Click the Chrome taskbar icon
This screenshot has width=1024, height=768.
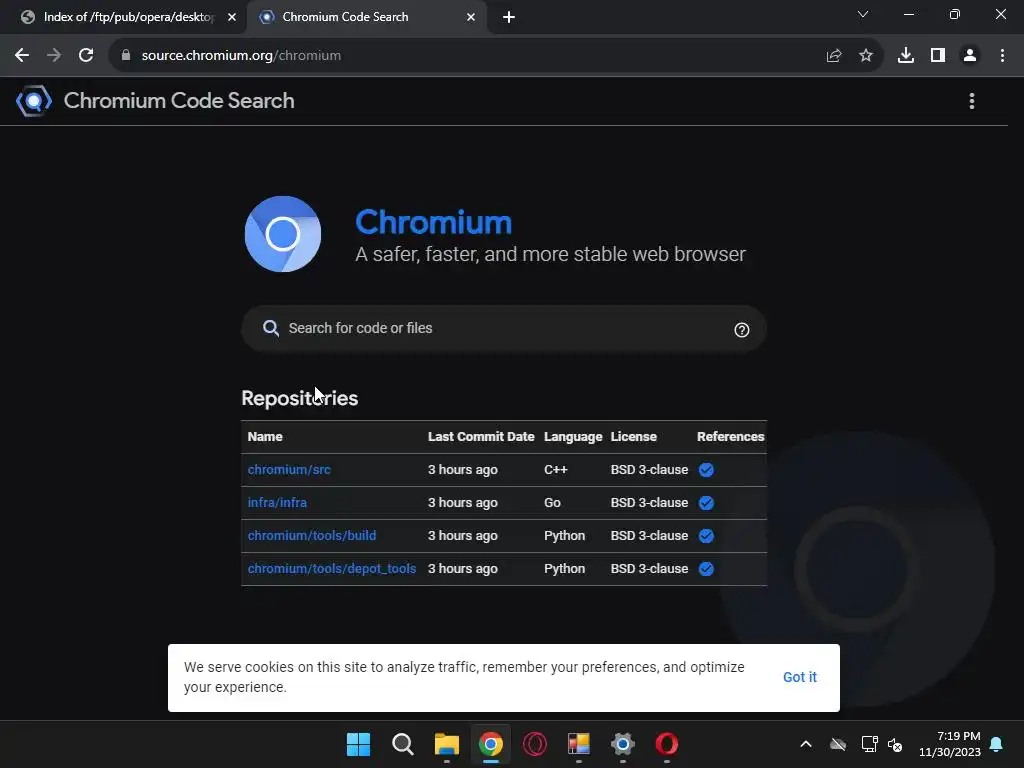coord(490,744)
